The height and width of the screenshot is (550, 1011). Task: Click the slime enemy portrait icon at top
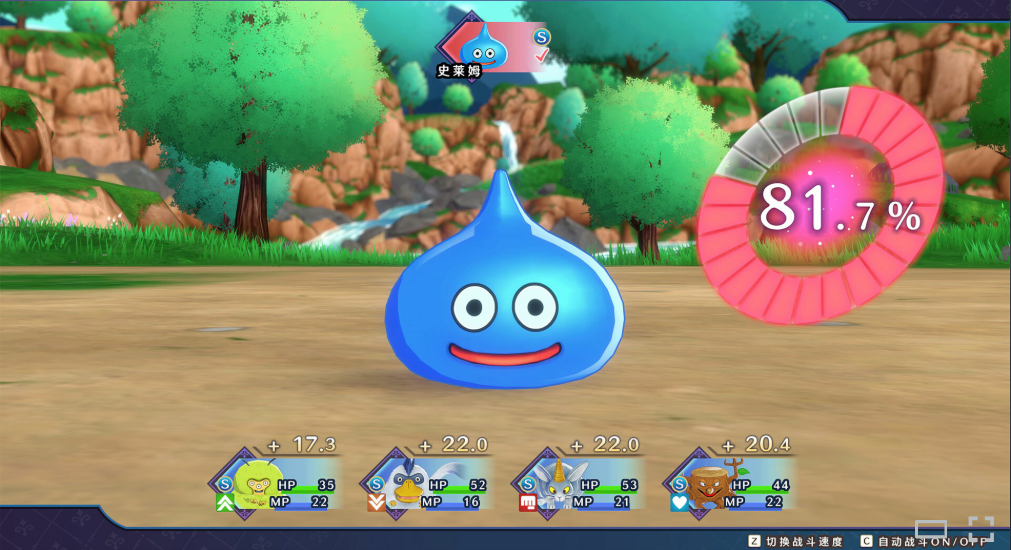484,46
